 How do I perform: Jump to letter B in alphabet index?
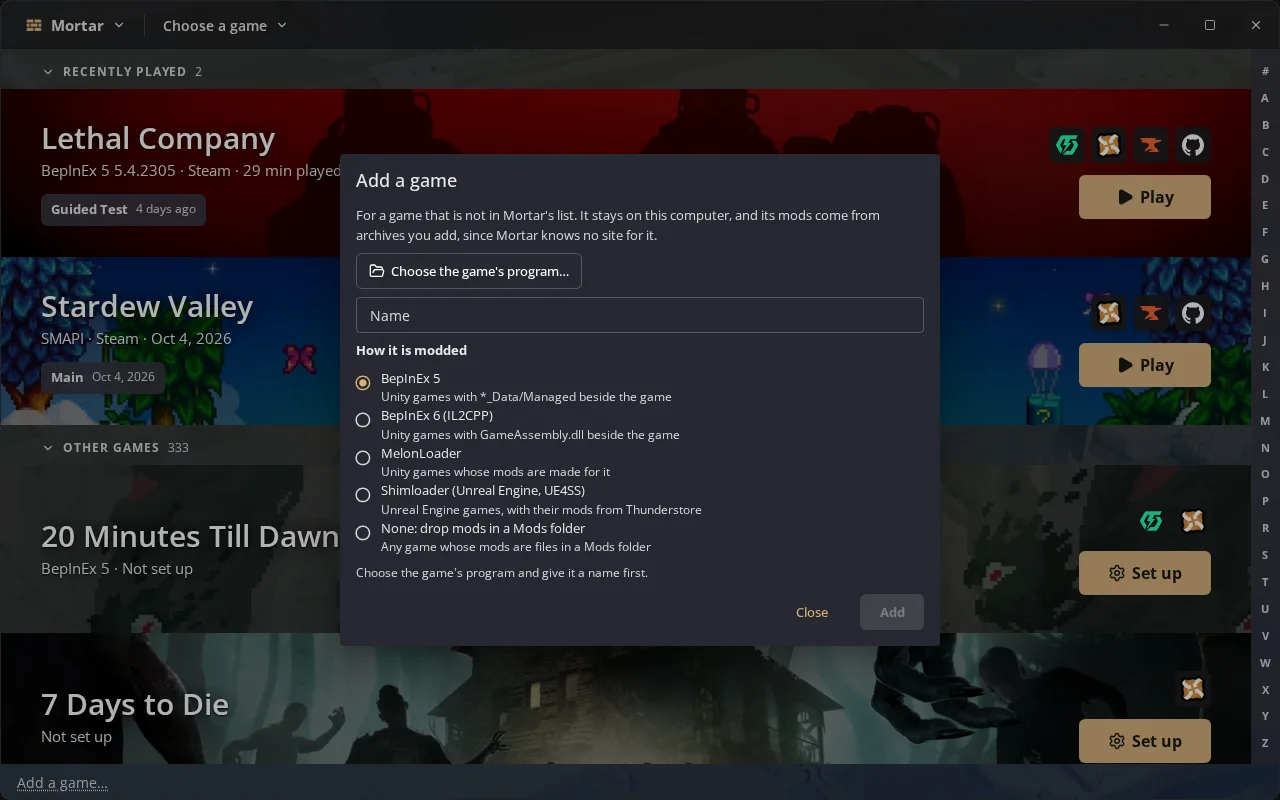[1265, 125]
